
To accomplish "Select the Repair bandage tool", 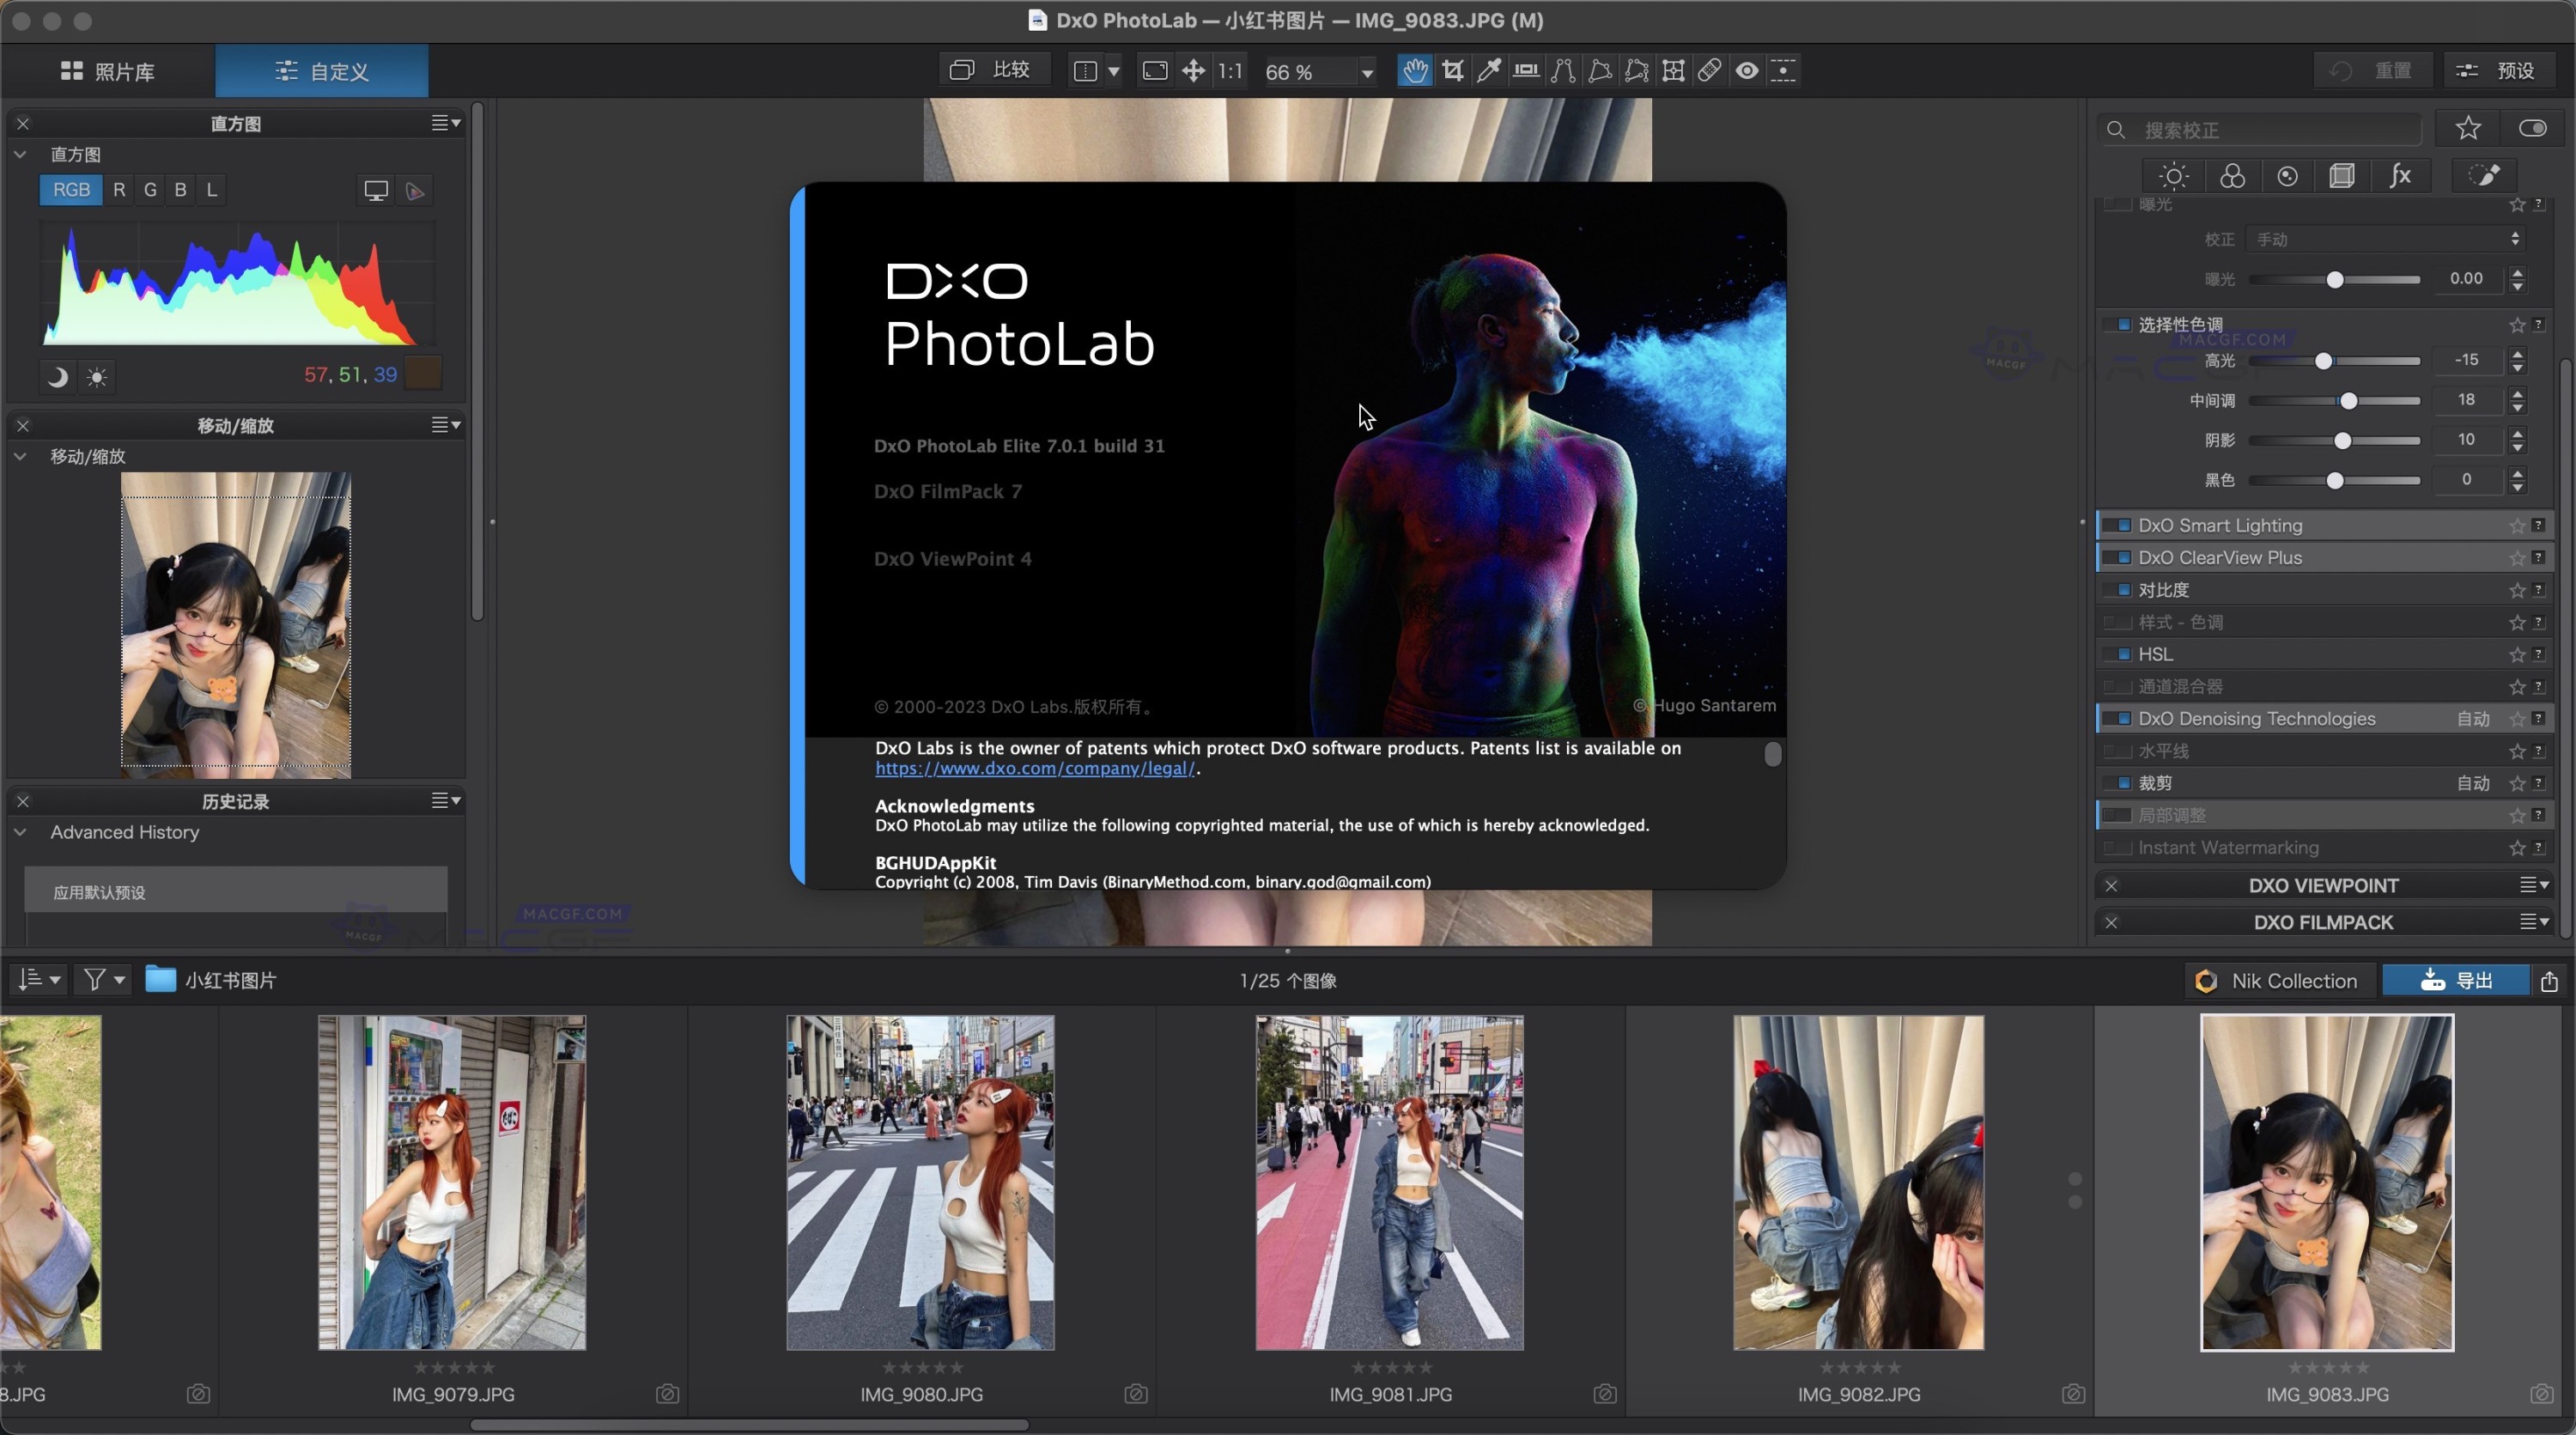I will (1709, 71).
